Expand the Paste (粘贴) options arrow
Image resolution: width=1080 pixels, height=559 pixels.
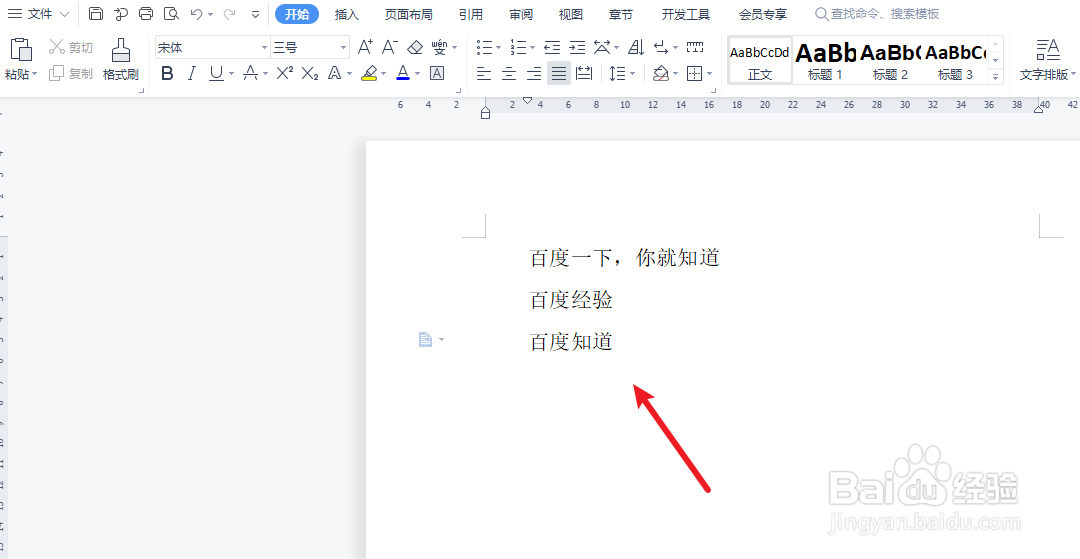pyautogui.click(x=35, y=74)
